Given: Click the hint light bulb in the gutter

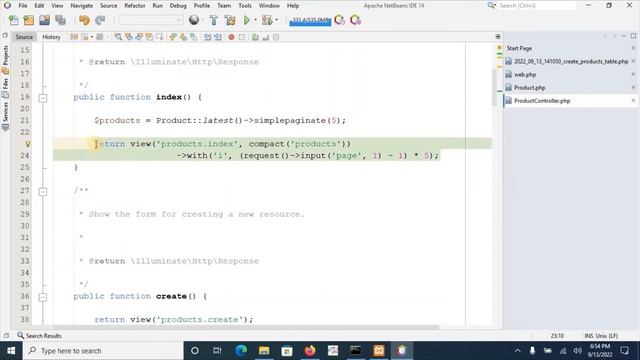Looking at the screenshot, I should coord(27,144).
